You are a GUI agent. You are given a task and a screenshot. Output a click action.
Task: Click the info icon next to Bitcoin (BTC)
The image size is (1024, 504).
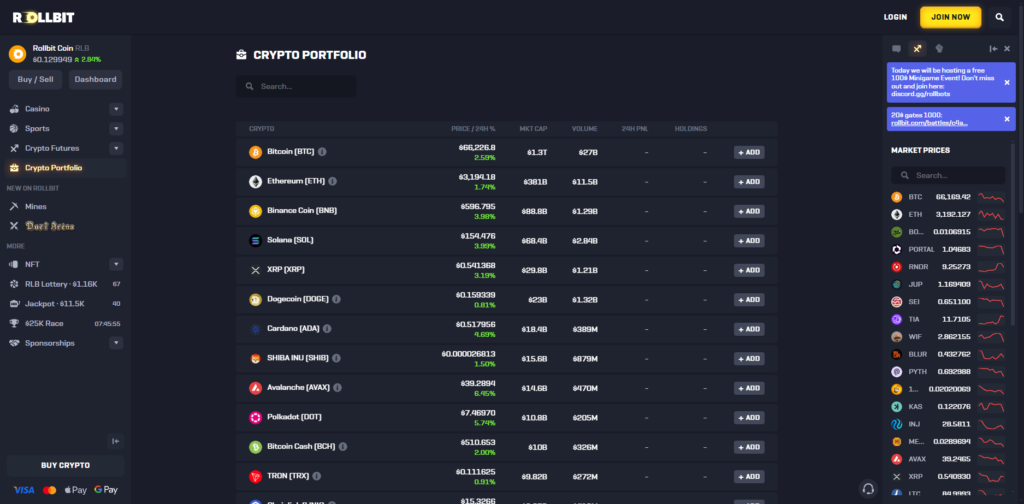point(322,151)
